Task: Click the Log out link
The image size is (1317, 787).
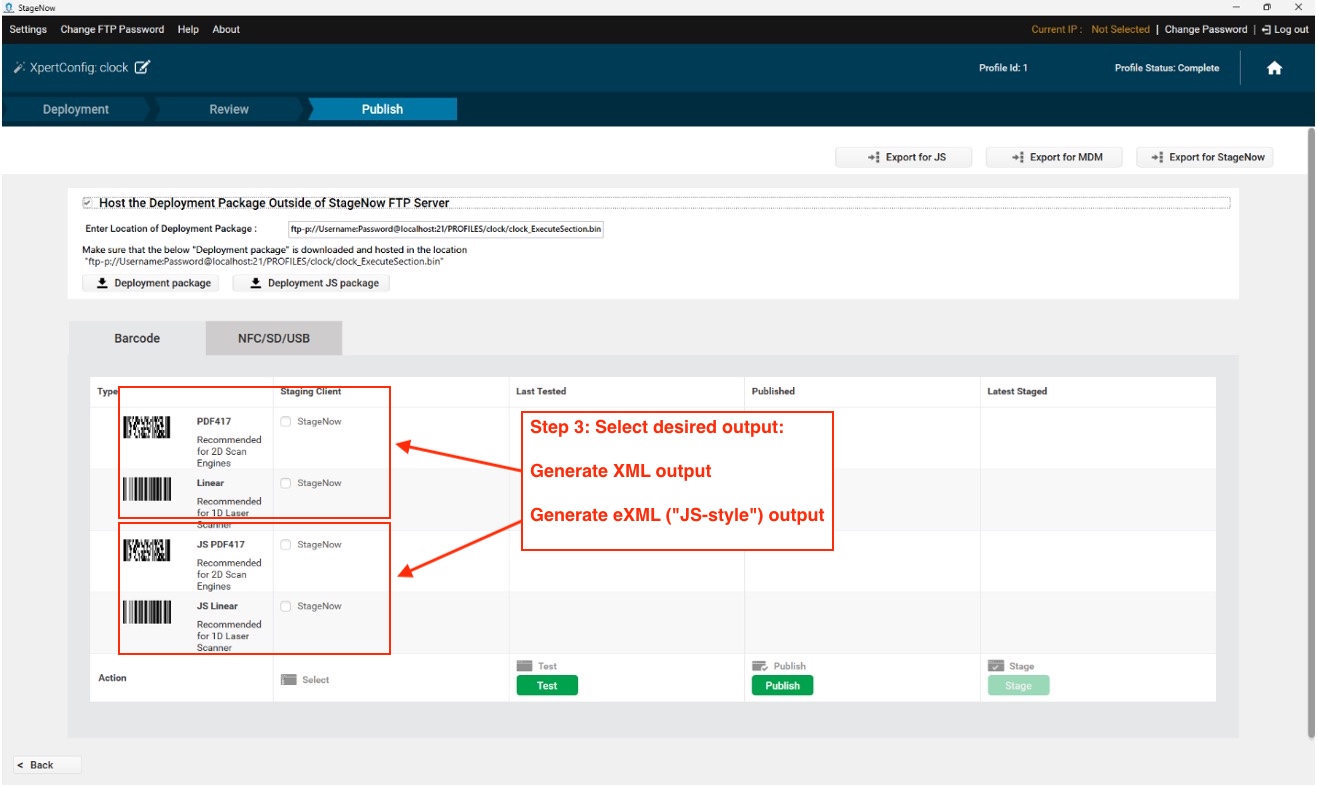Action: click(x=1285, y=29)
